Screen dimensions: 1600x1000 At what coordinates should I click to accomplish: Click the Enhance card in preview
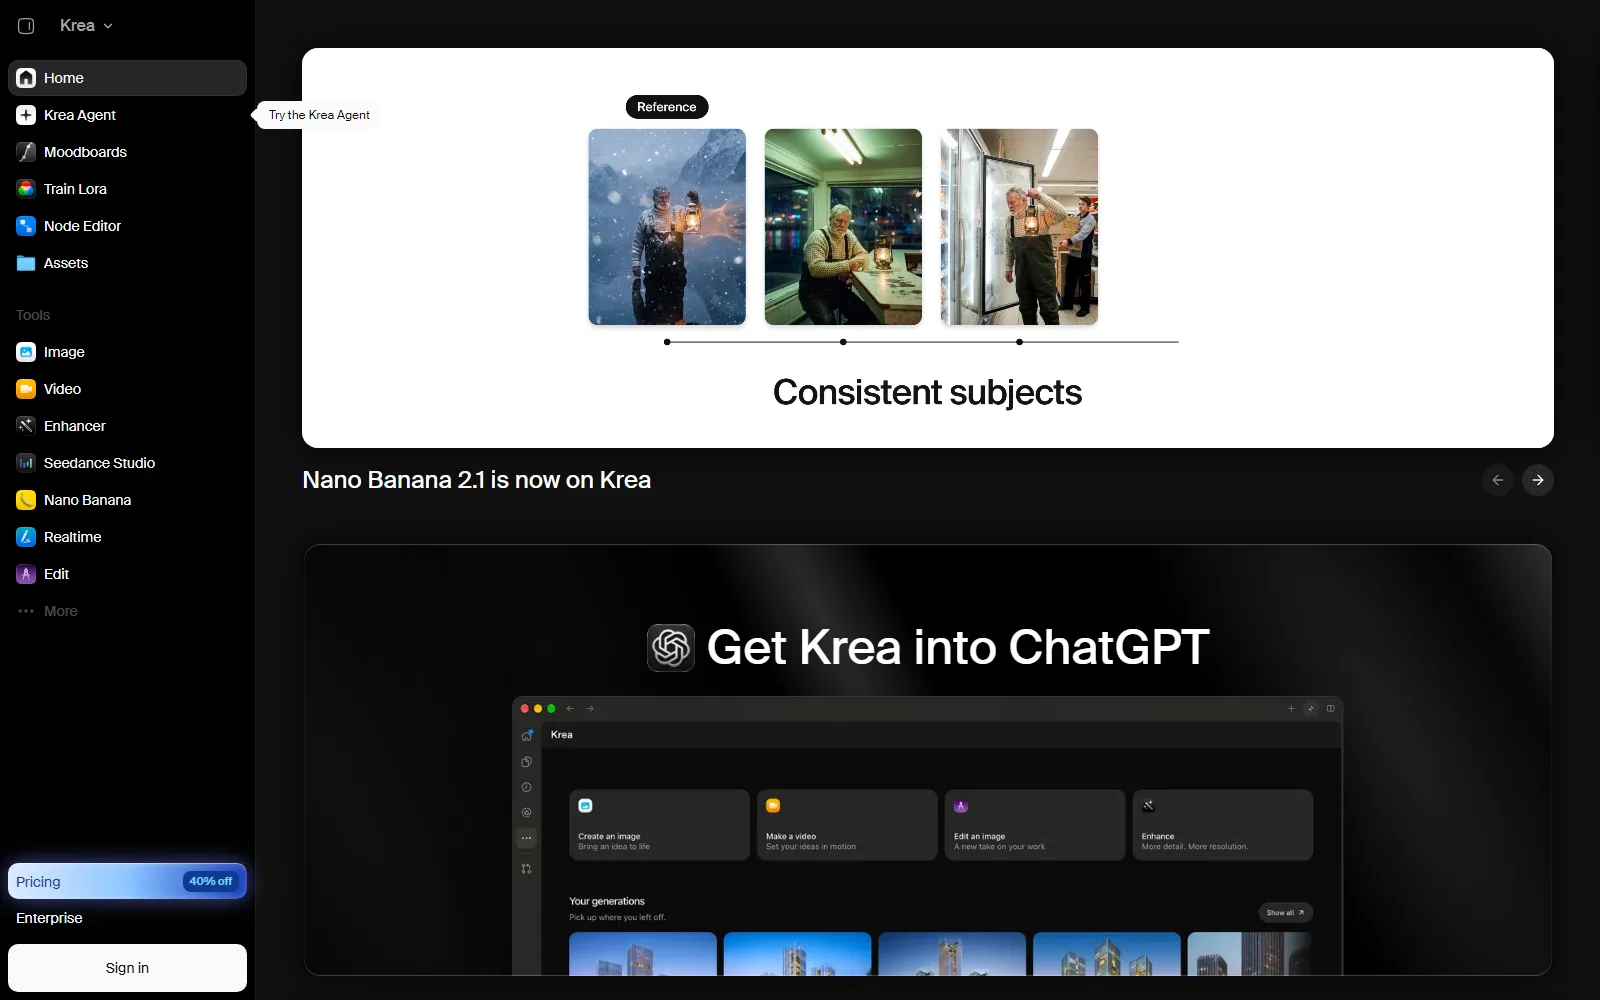[1223, 825]
